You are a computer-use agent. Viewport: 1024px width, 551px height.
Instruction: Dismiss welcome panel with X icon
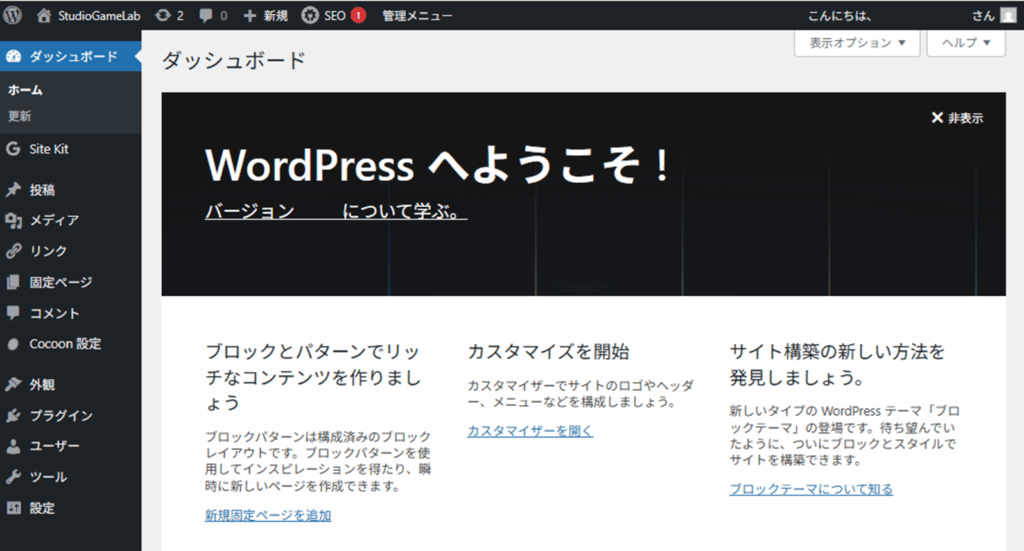tap(937, 118)
